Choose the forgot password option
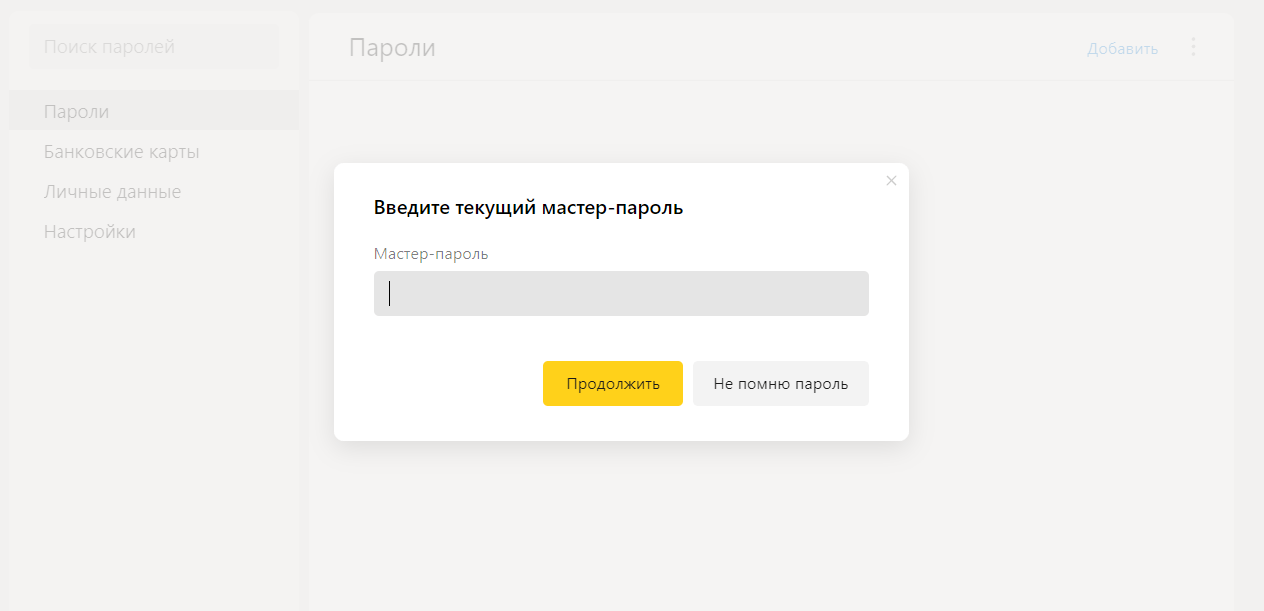Screen dimensions: 1264x611 (780, 384)
